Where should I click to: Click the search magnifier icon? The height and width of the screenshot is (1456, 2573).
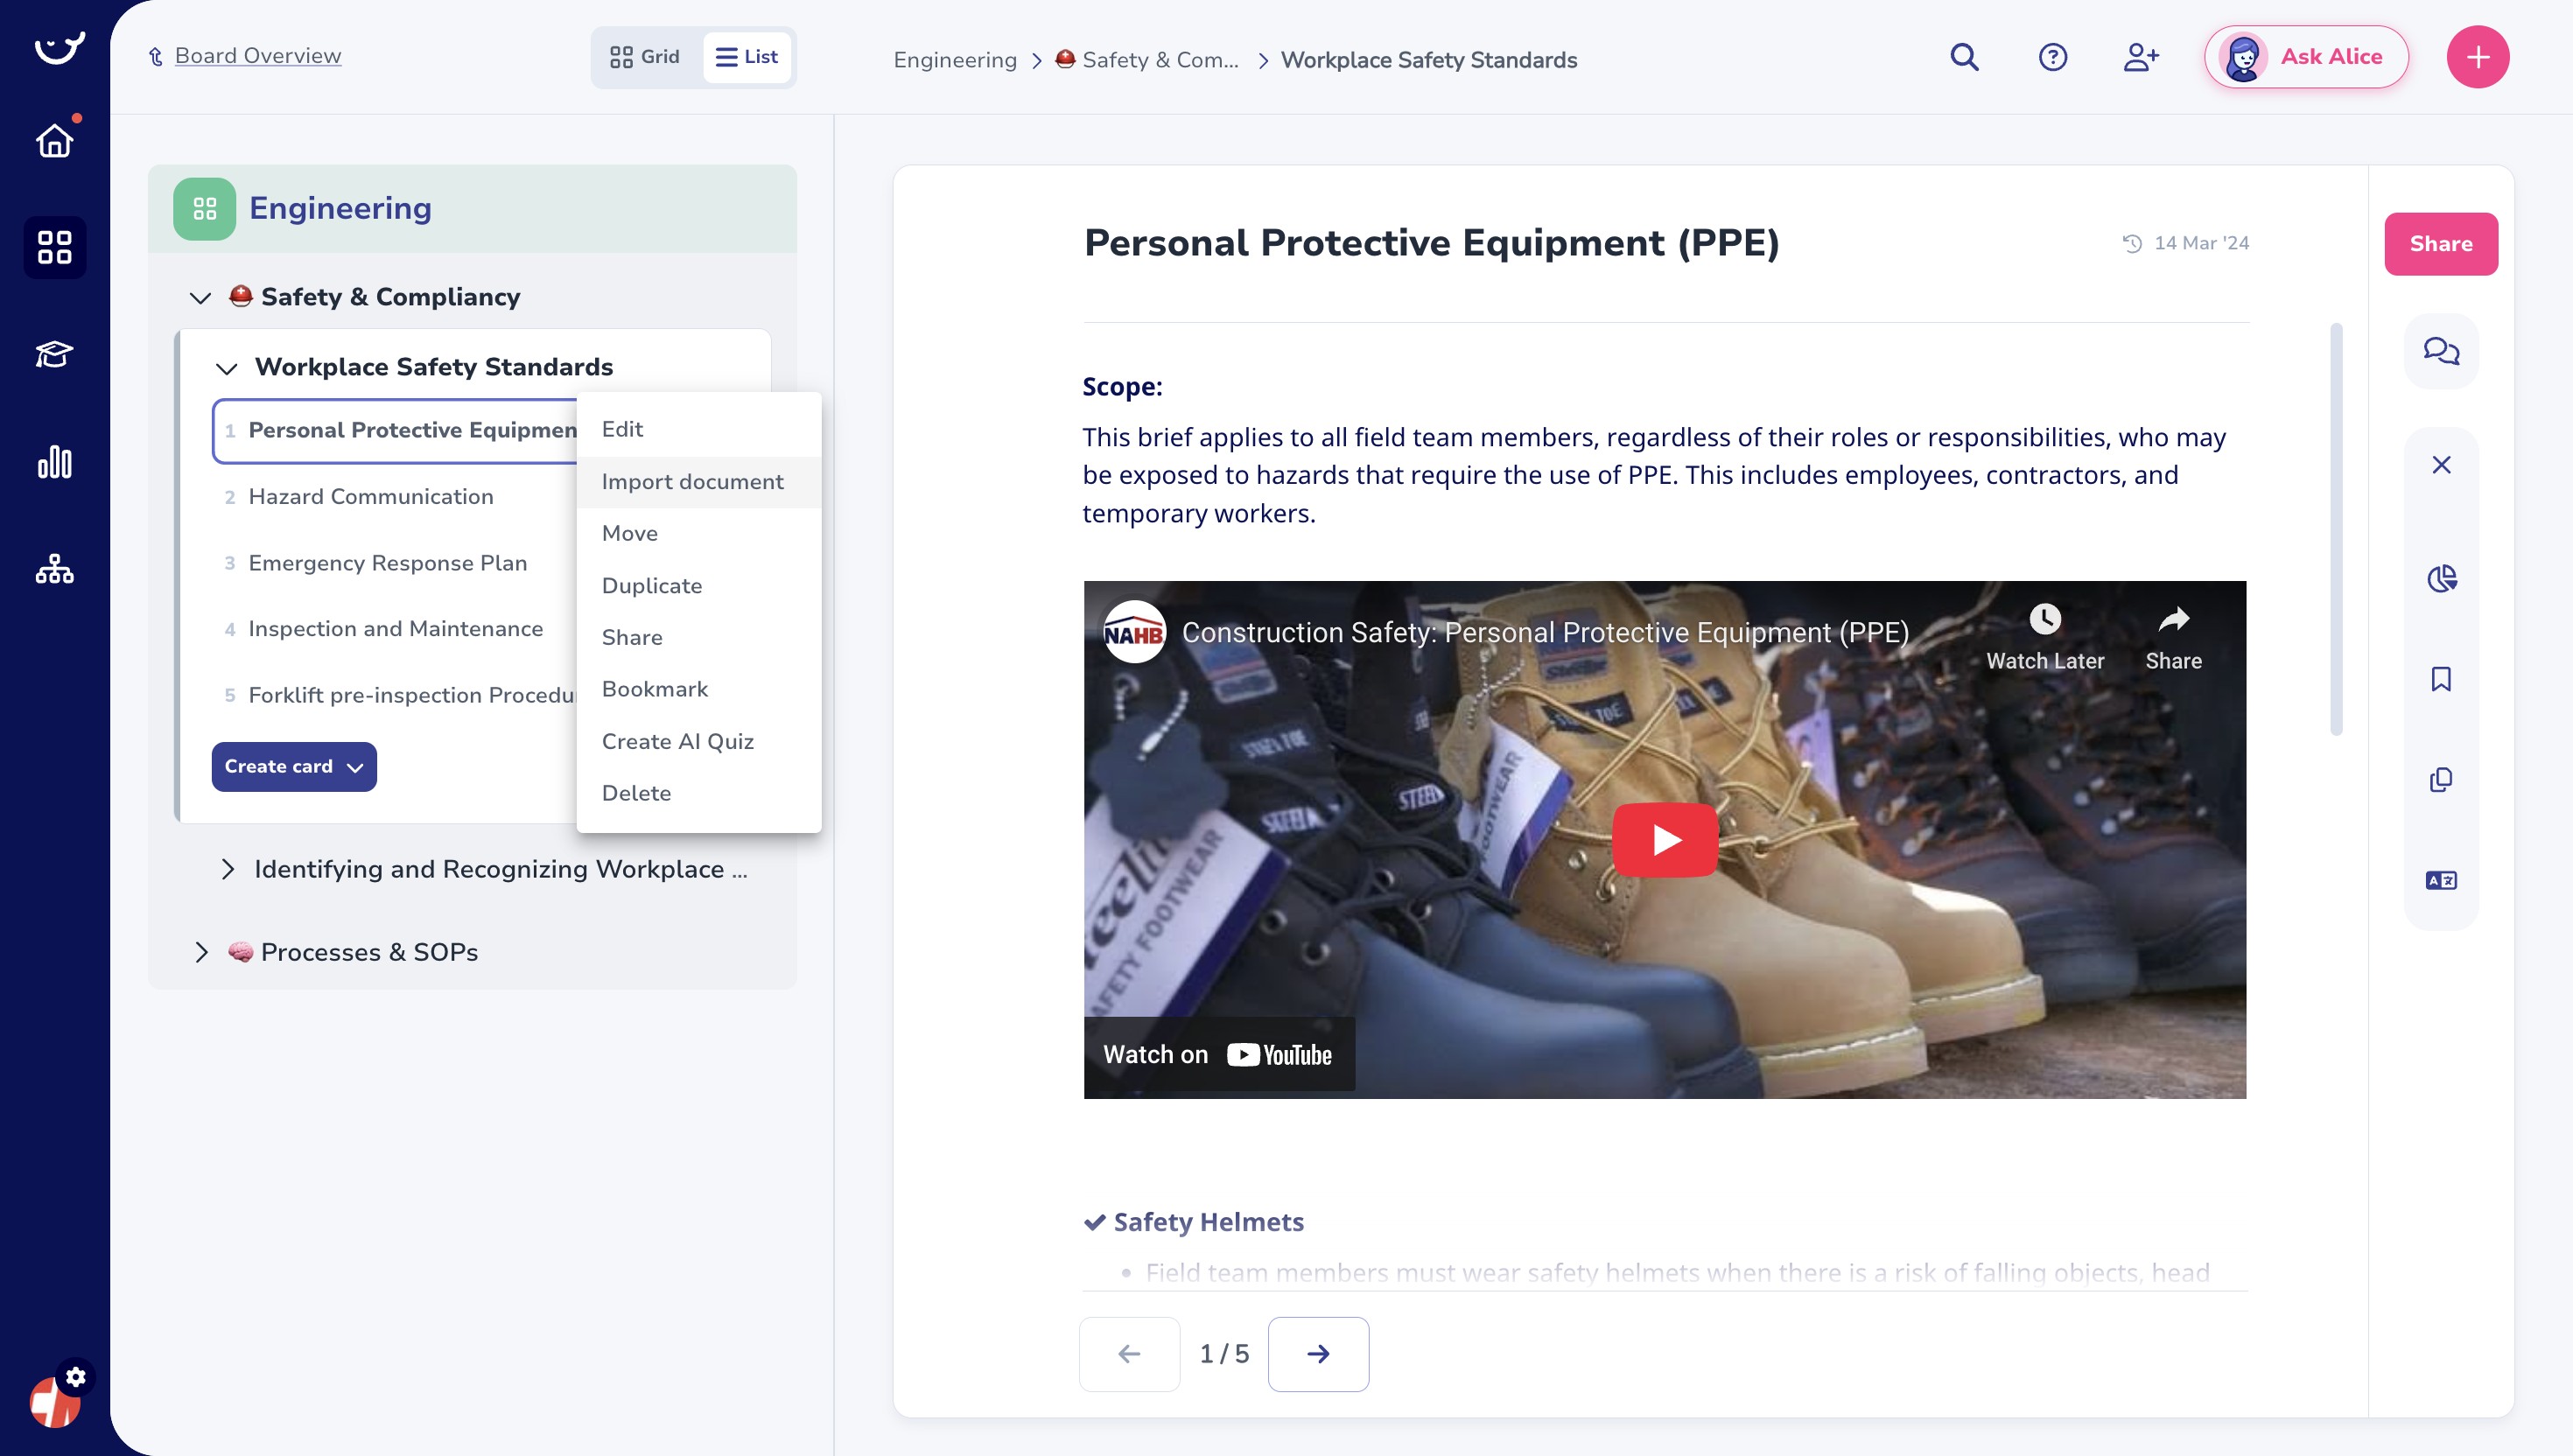1964,57
